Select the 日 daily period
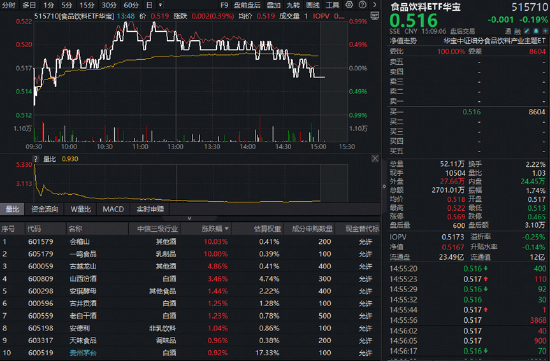 (149, 5)
